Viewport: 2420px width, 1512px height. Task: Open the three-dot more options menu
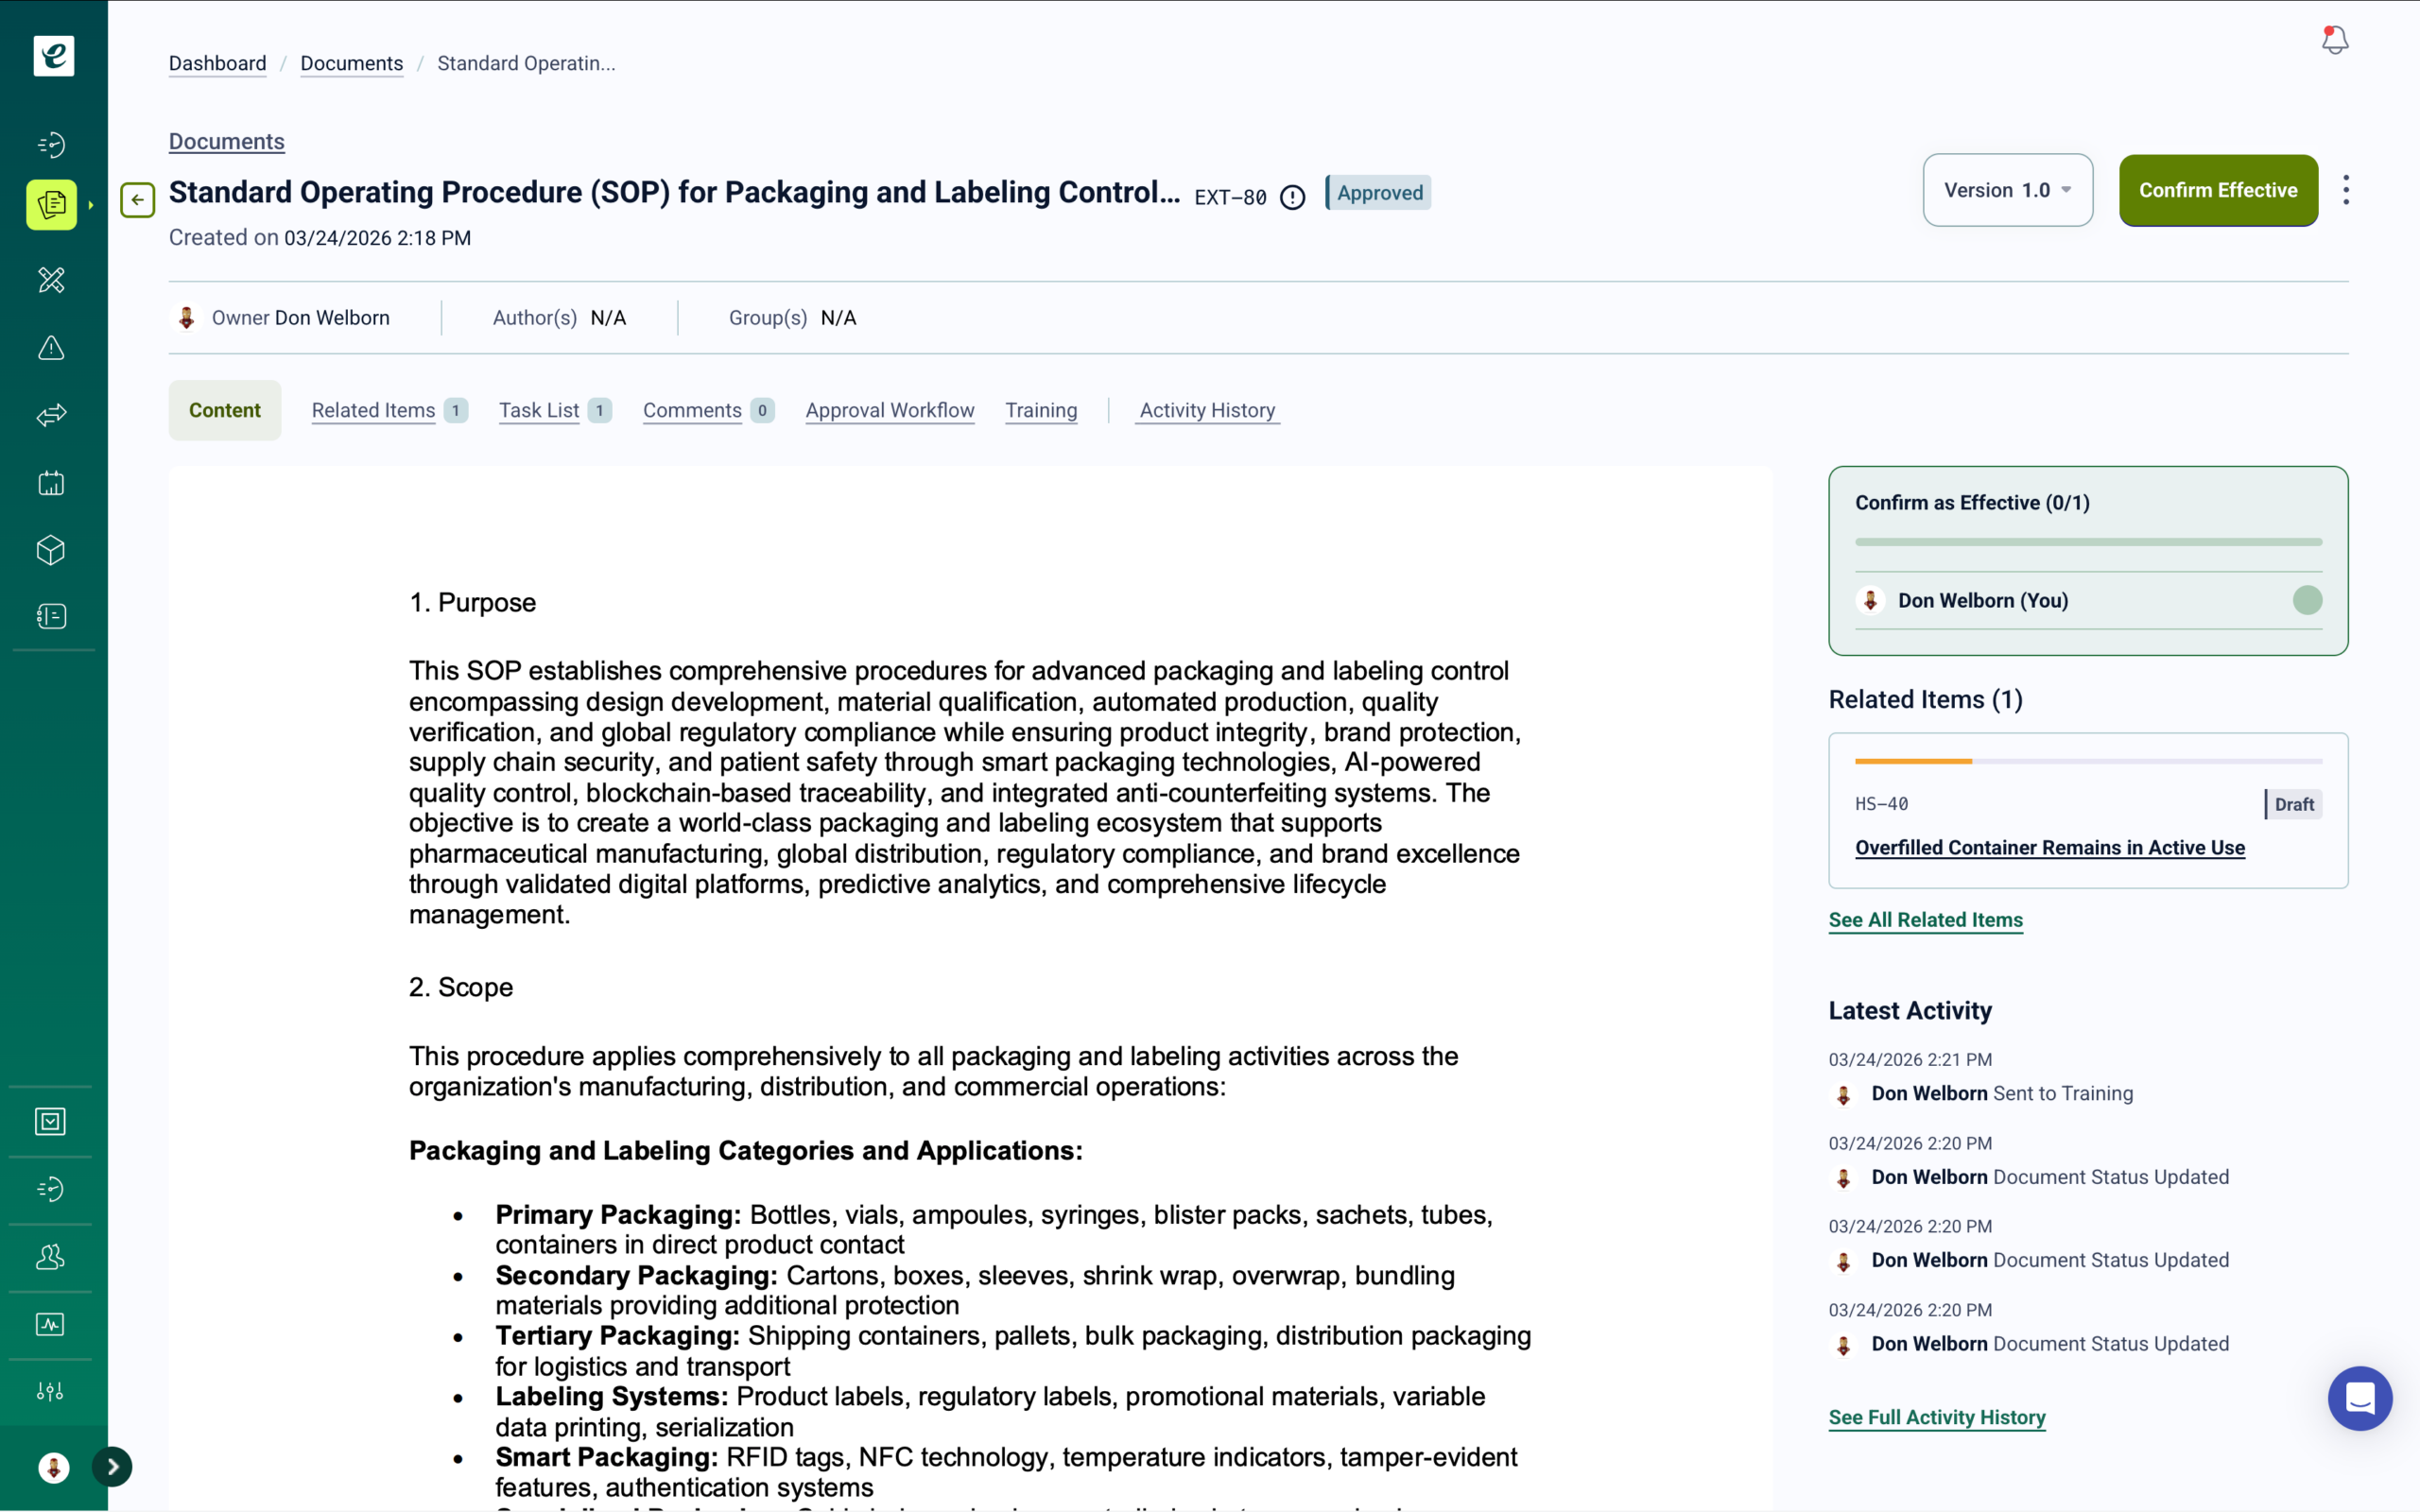click(x=2346, y=190)
